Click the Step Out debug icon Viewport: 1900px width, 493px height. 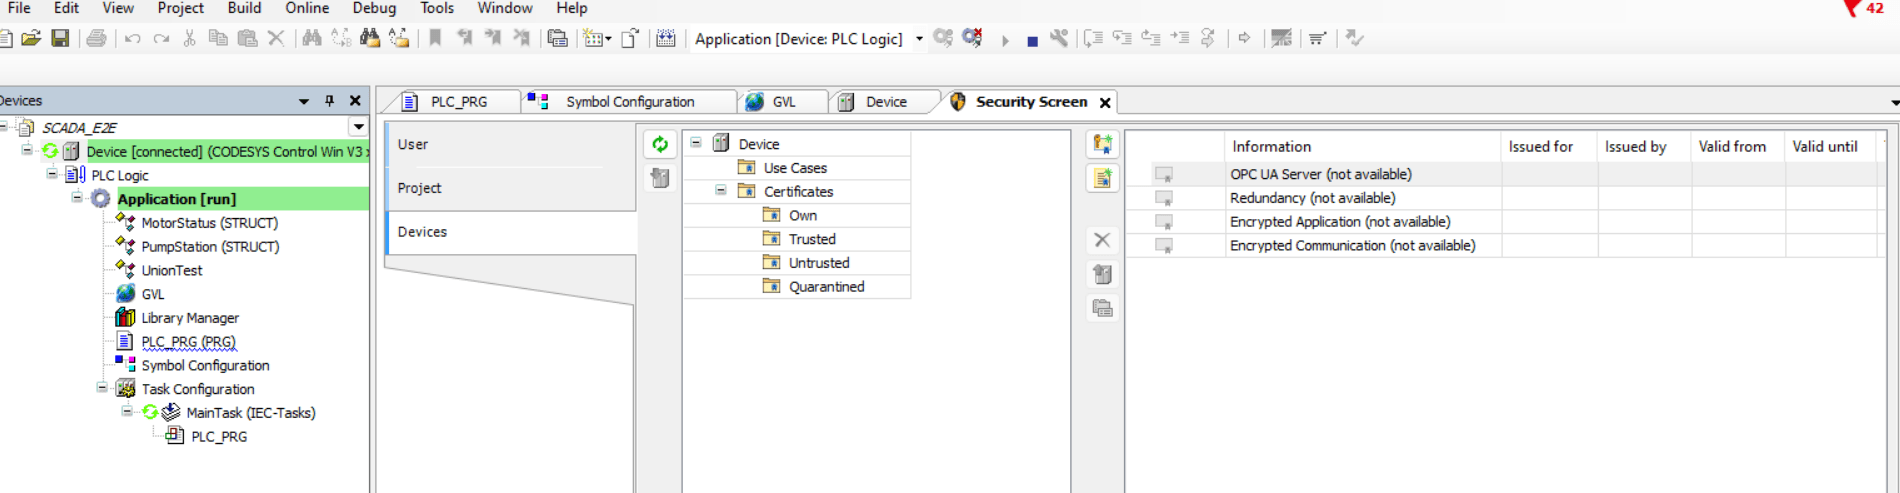coord(1151,38)
